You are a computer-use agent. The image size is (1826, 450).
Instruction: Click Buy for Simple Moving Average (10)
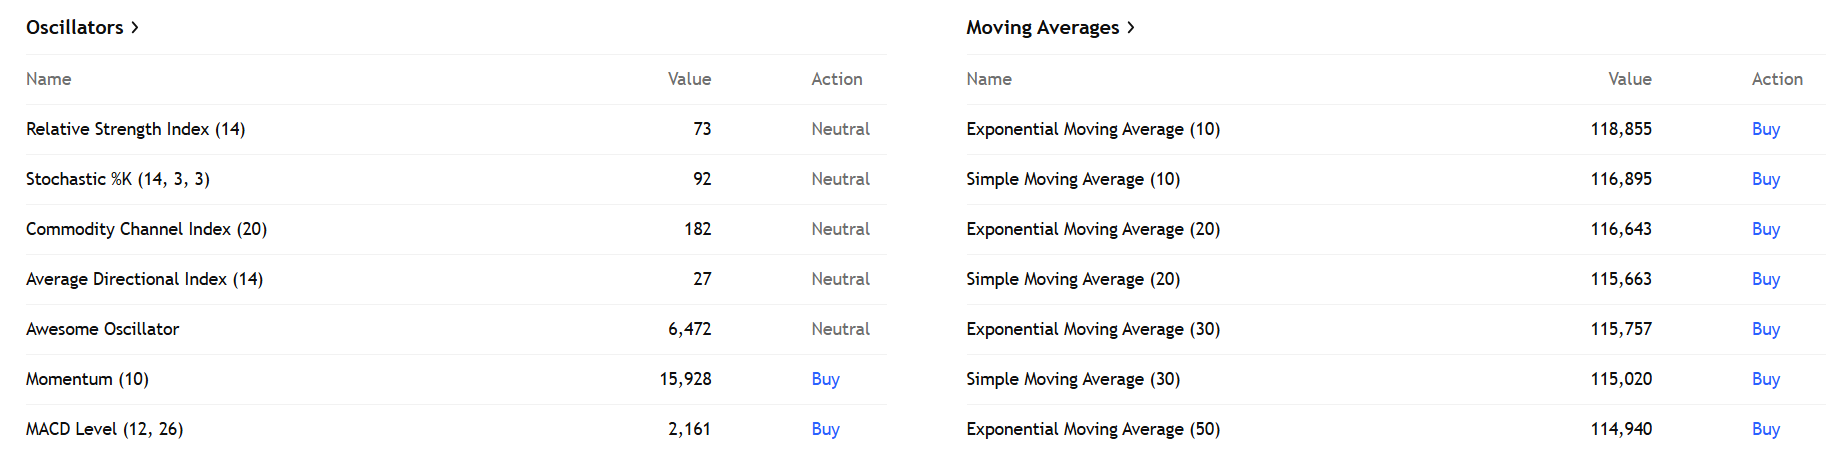pyautogui.click(x=1765, y=179)
